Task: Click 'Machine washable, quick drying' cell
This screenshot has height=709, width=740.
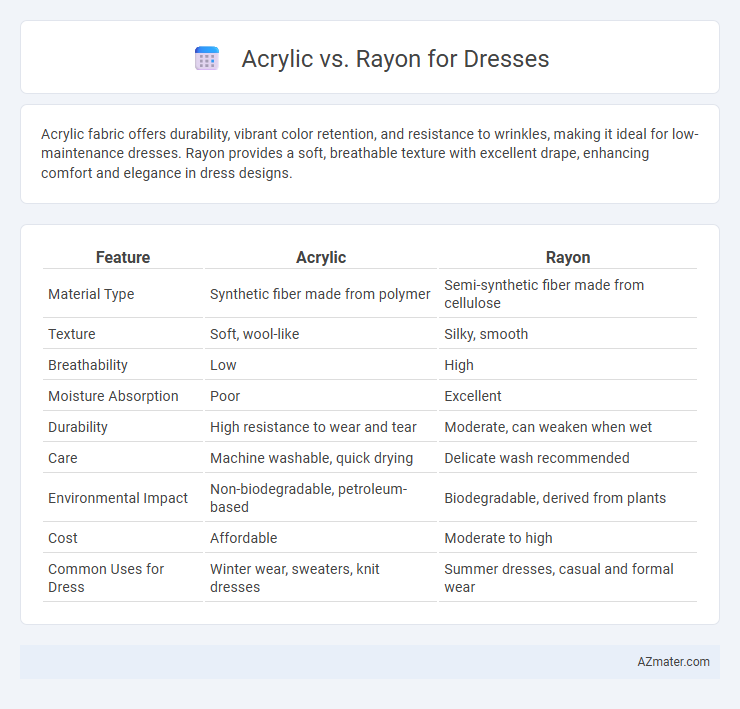Action: (311, 458)
